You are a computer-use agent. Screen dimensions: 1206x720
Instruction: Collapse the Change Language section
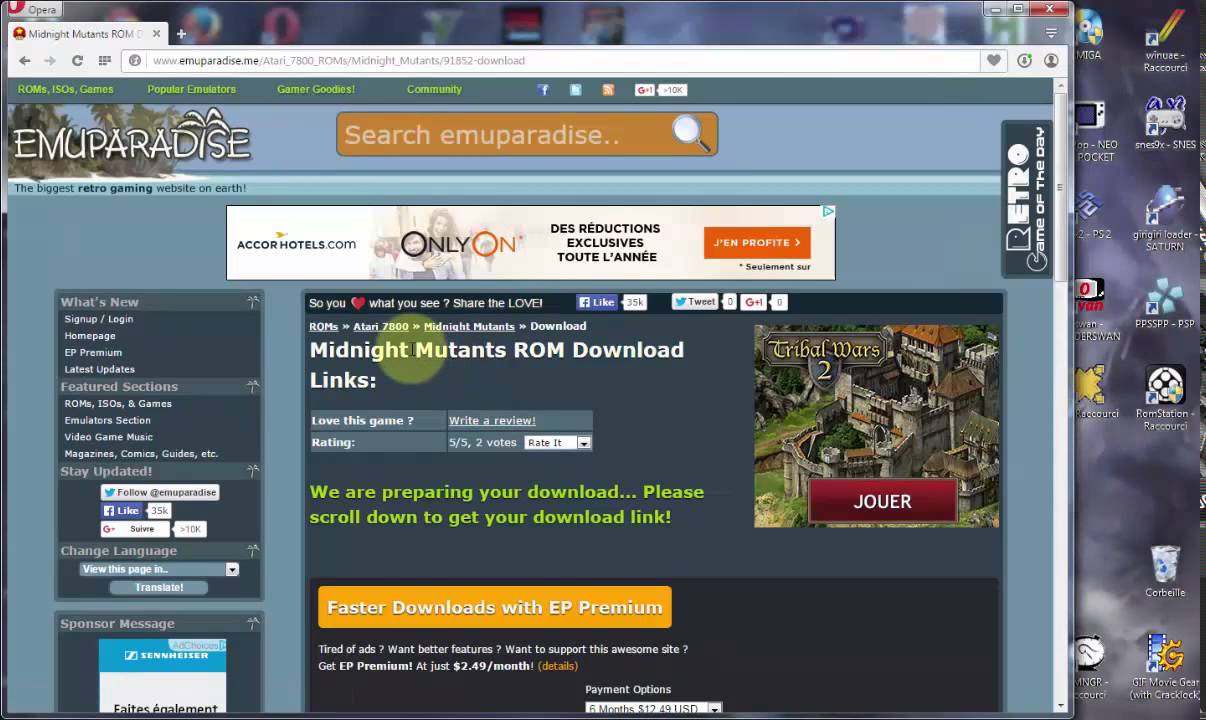click(253, 550)
